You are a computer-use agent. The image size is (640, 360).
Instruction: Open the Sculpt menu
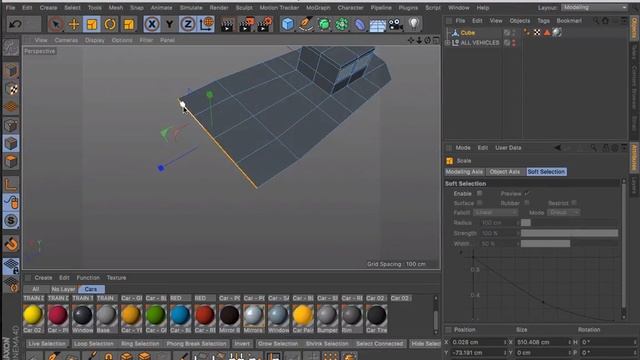[x=244, y=8]
